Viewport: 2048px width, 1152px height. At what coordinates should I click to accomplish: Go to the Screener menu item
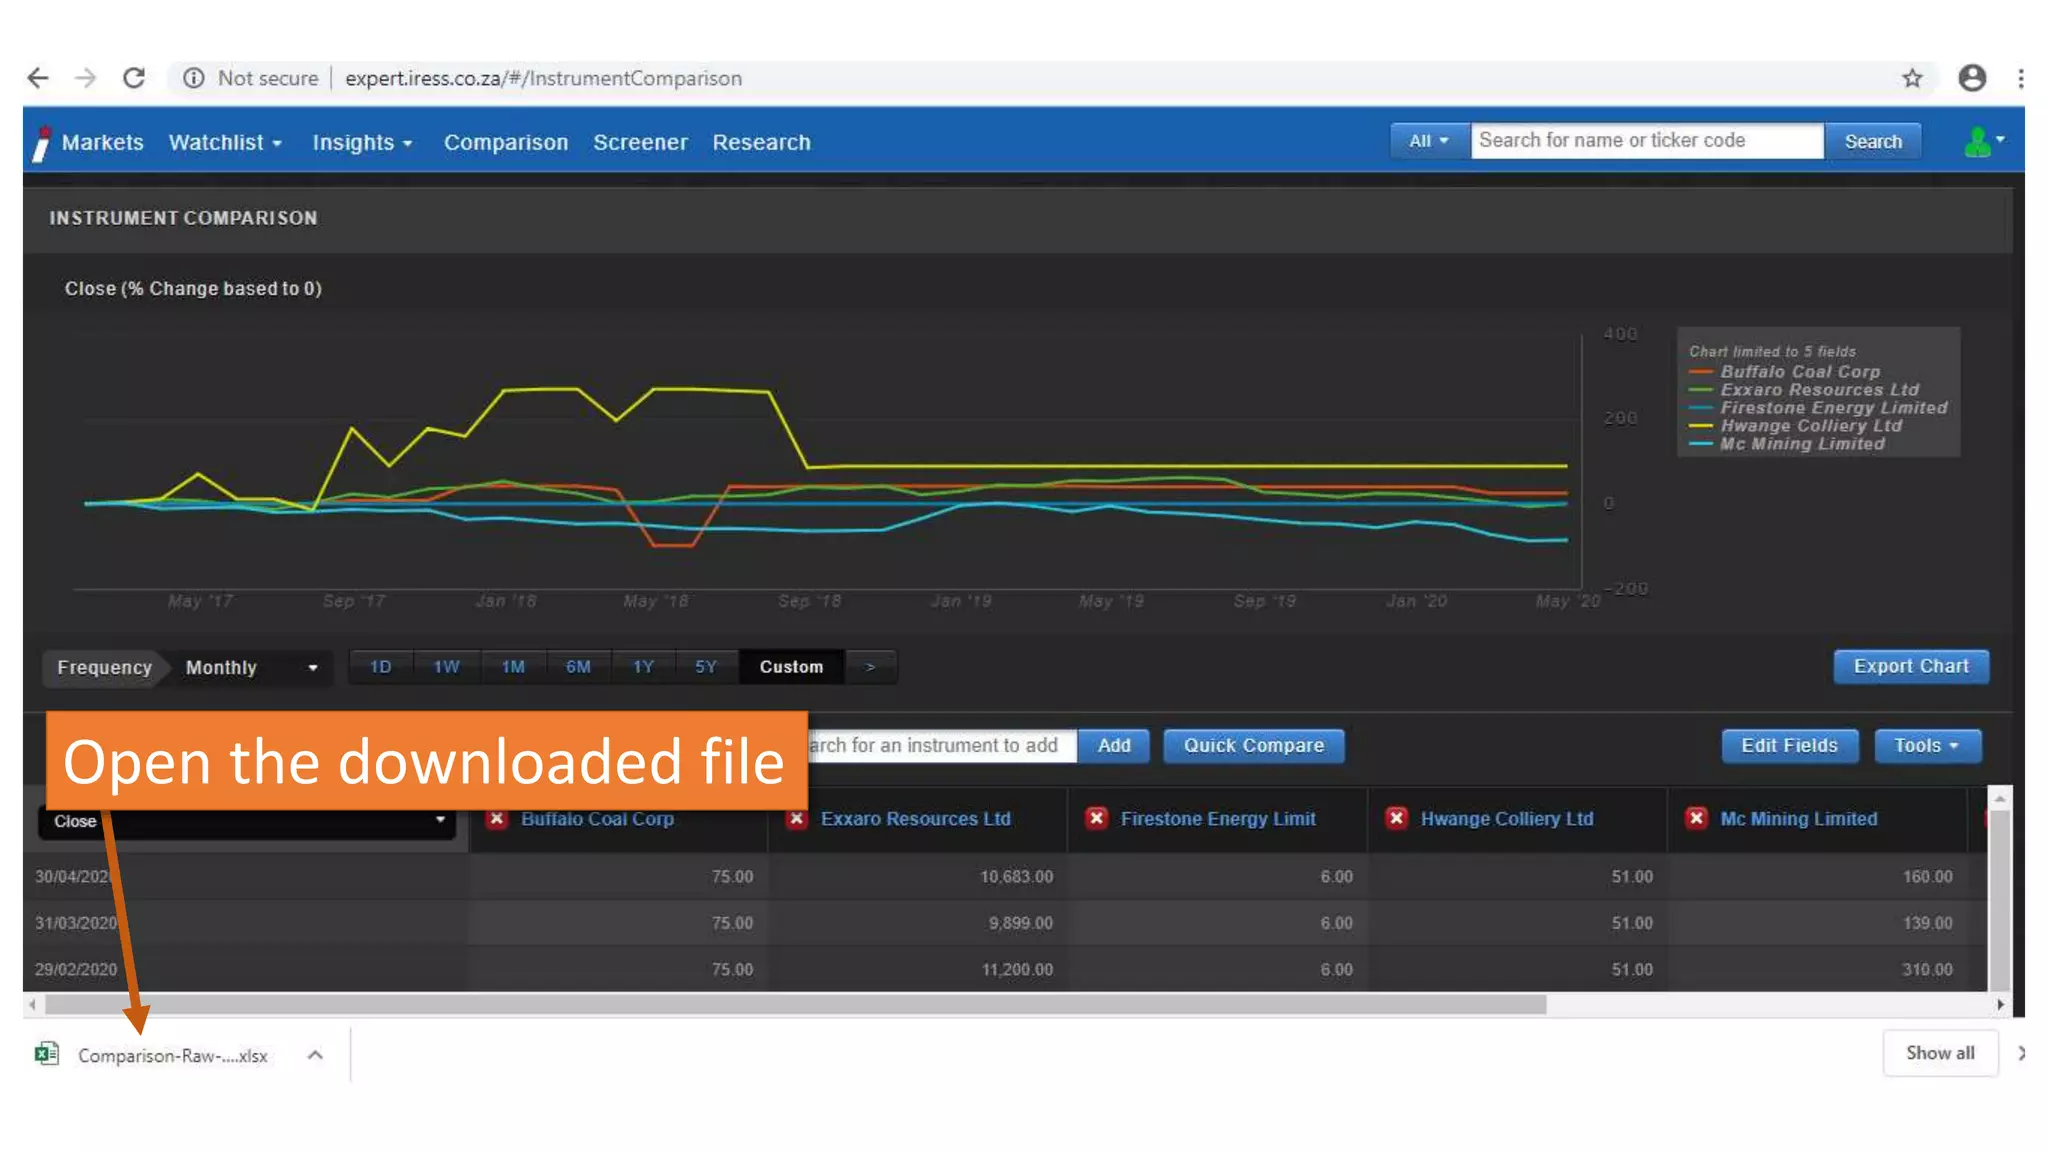[x=640, y=142]
